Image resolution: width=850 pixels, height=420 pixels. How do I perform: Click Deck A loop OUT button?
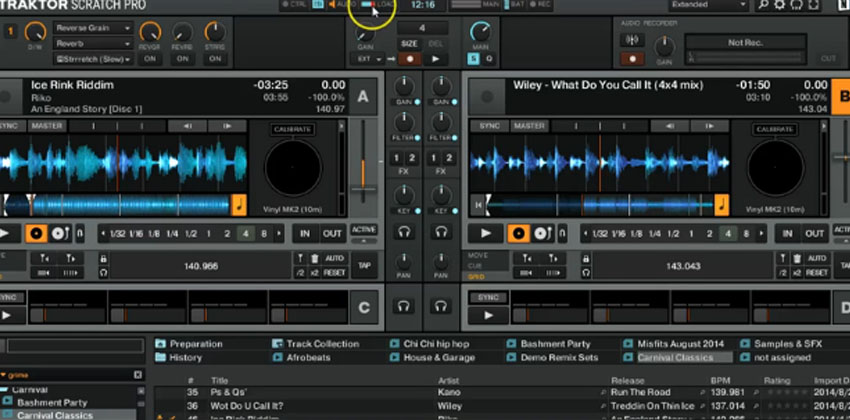(332, 234)
